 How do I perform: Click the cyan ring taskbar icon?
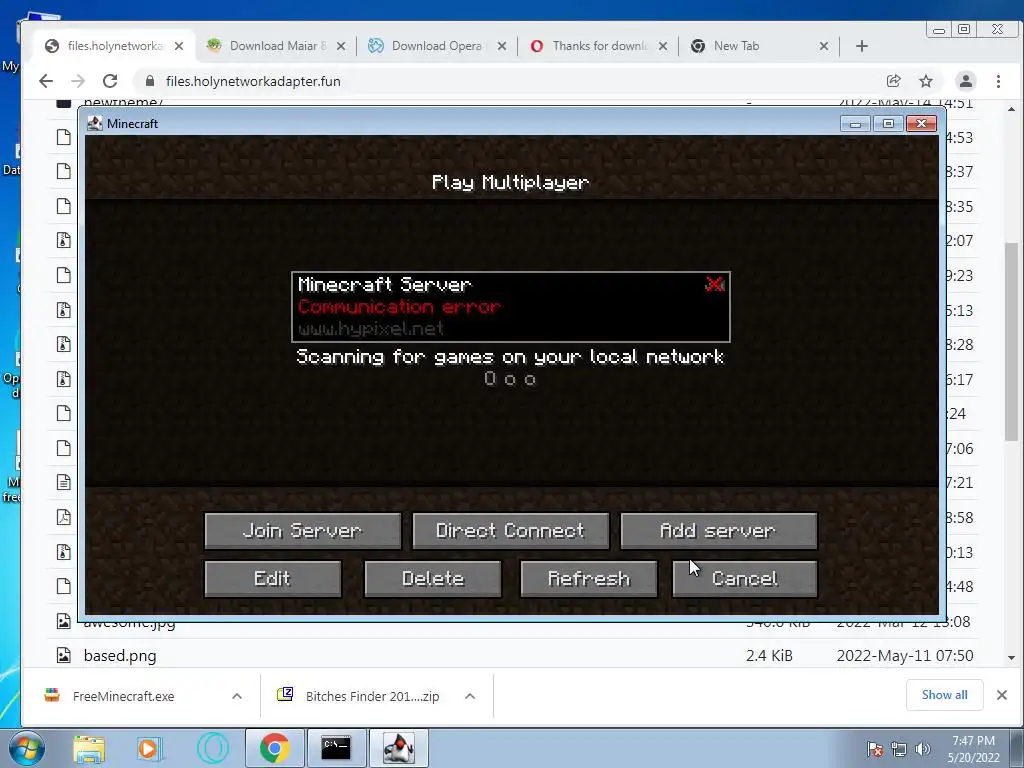213,748
